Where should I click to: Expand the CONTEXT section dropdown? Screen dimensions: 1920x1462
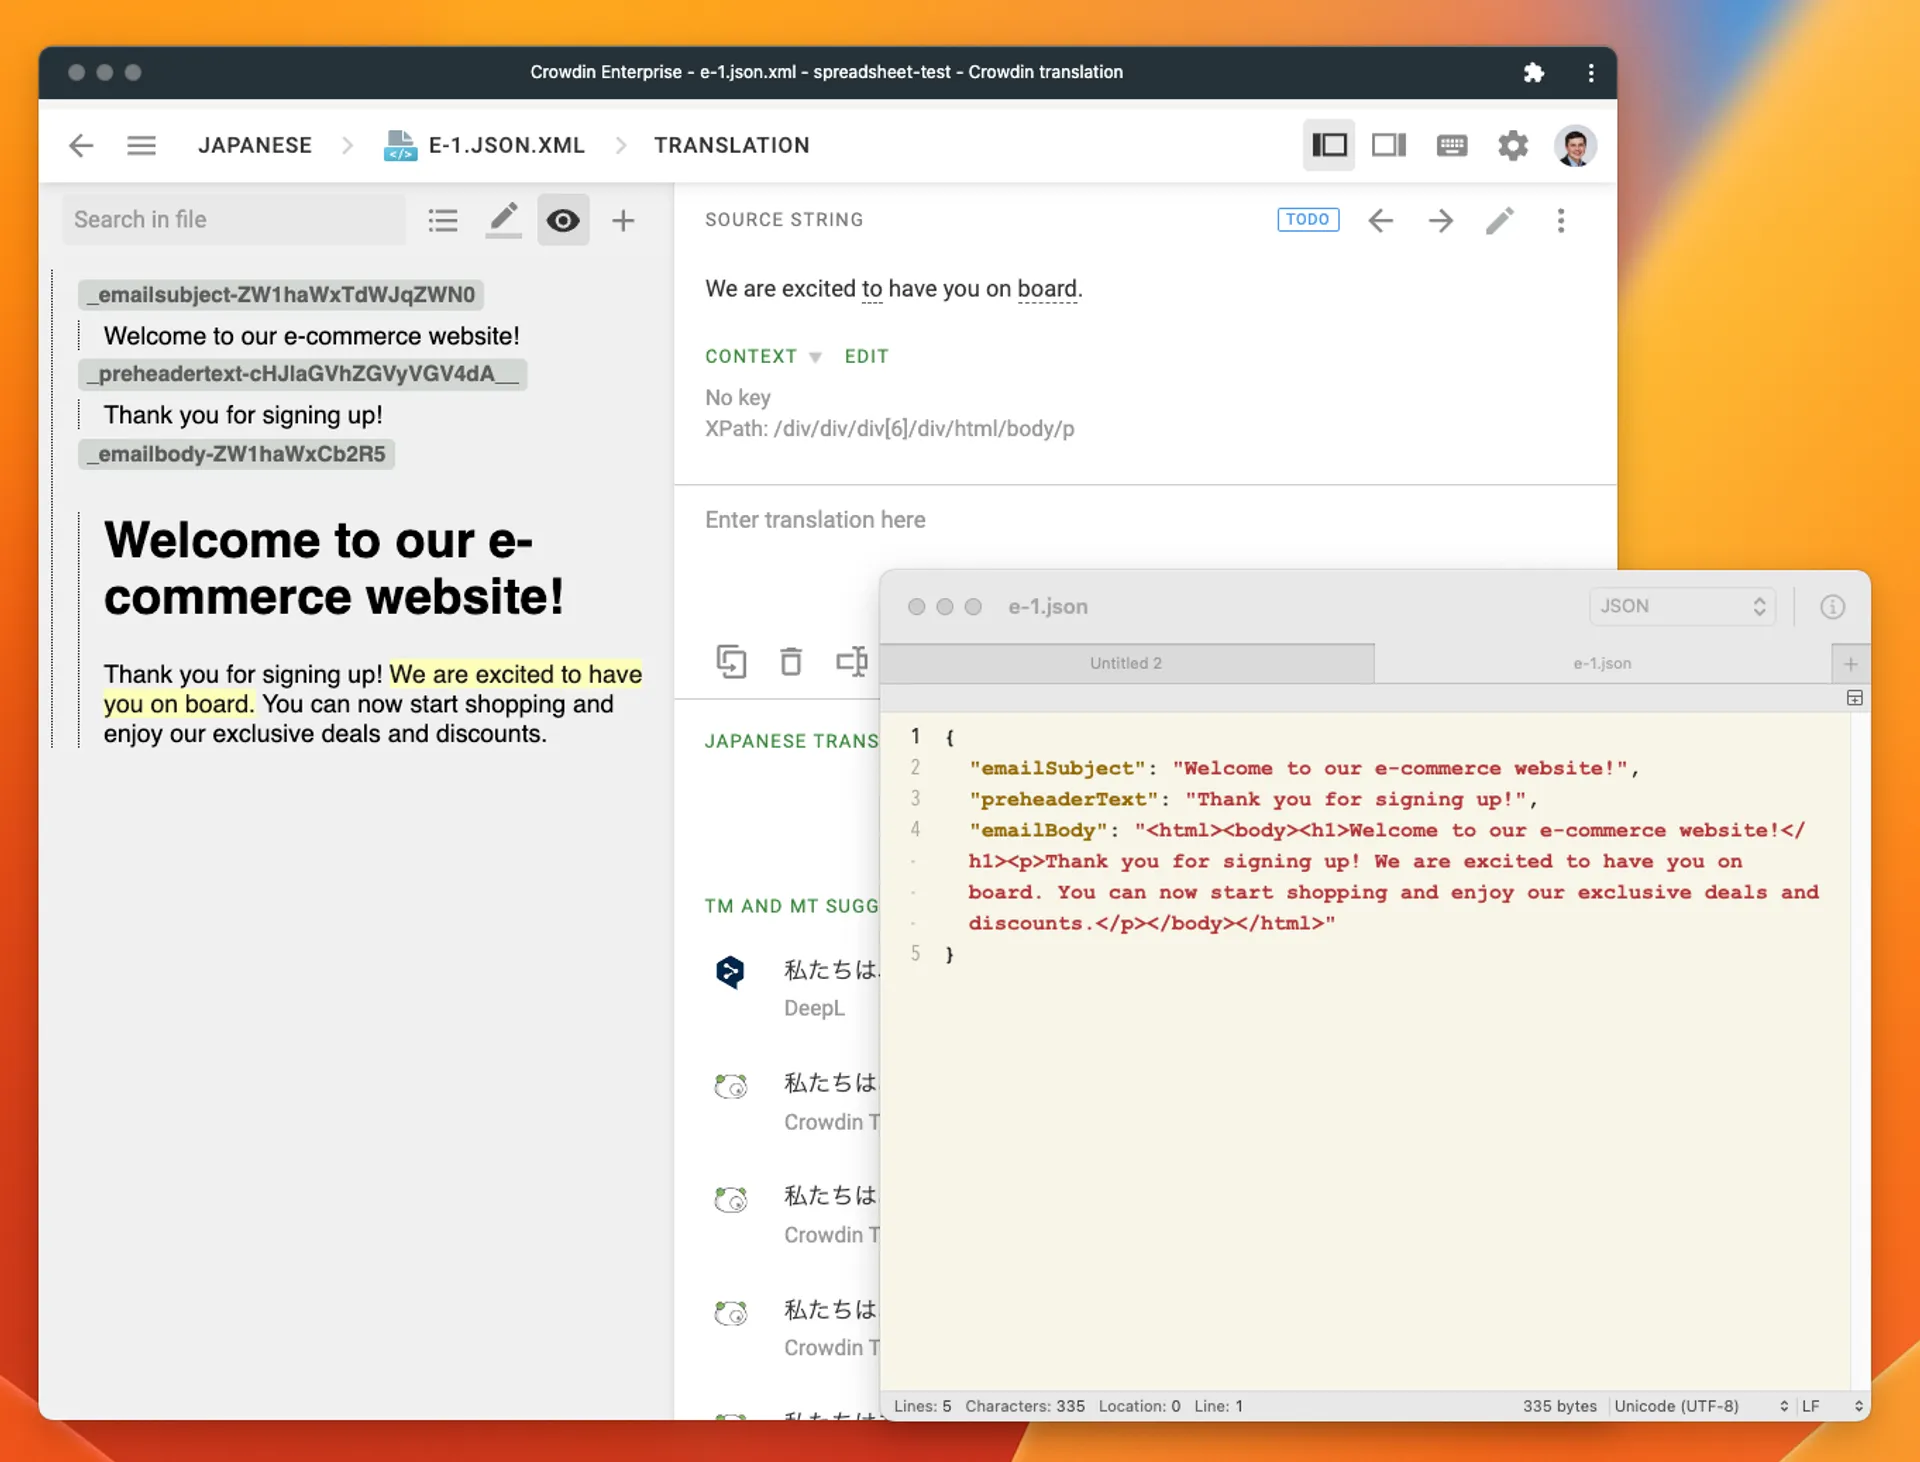816,356
